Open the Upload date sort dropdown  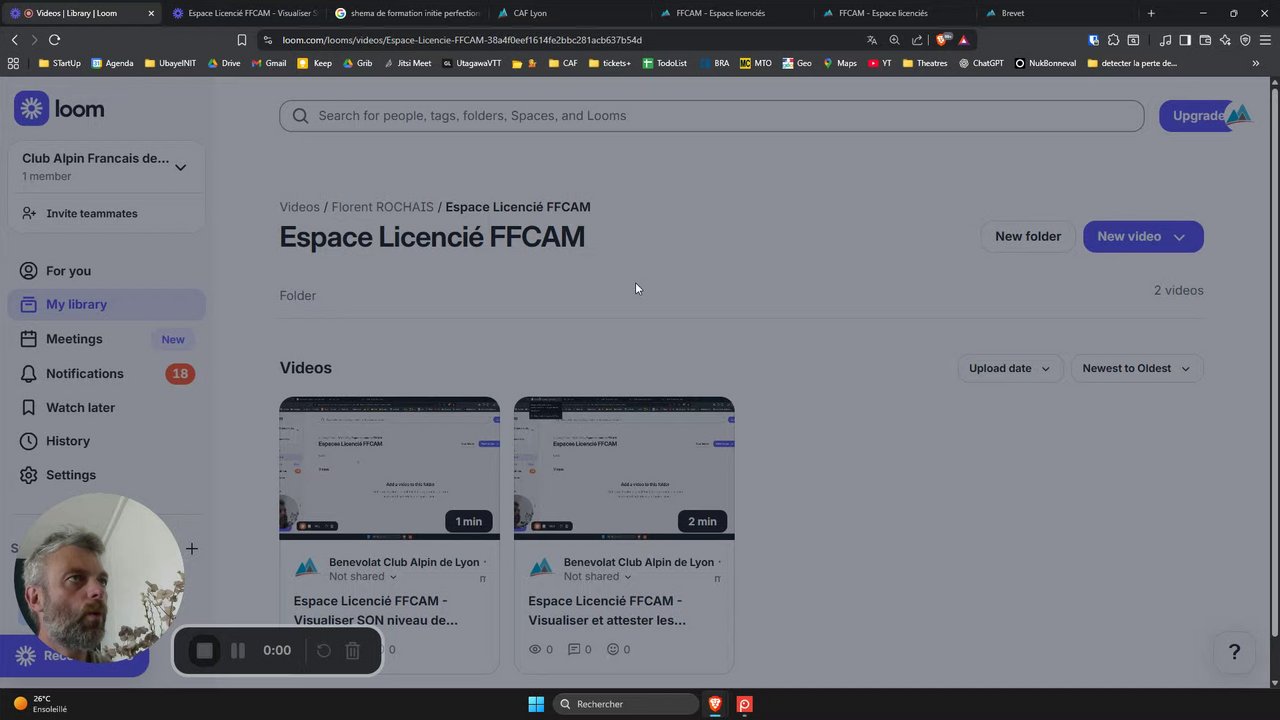click(x=1009, y=368)
